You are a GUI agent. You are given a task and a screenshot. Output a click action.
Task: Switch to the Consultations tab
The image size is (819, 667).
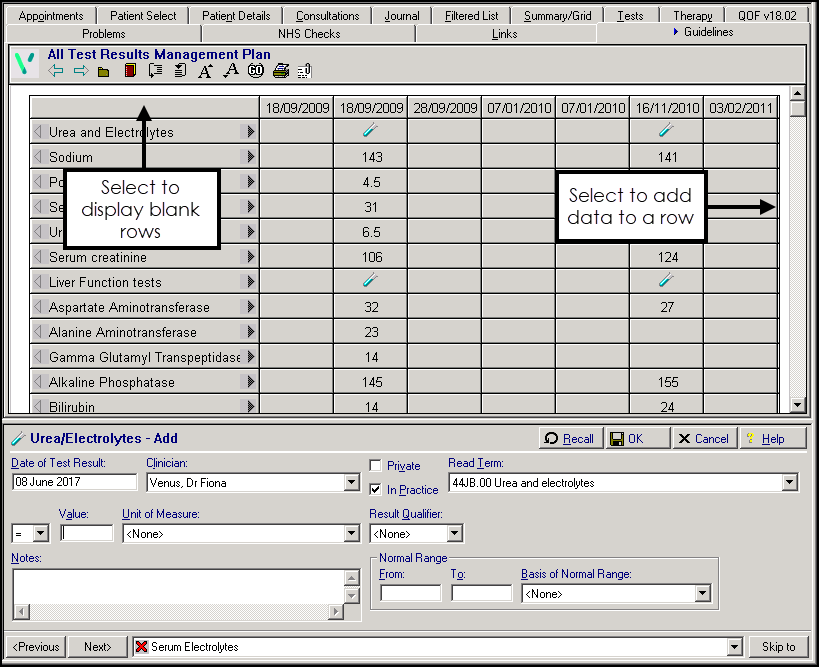click(327, 16)
